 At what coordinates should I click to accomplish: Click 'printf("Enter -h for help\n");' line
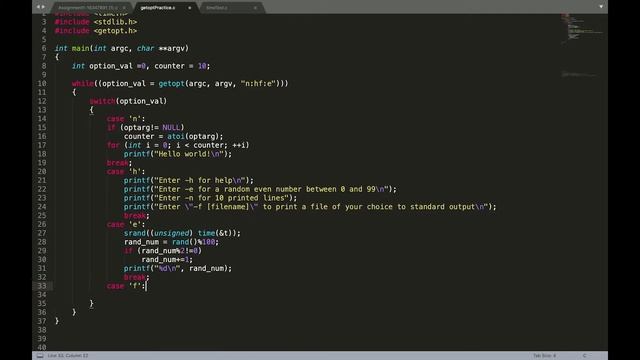pyautogui.click(x=189, y=180)
